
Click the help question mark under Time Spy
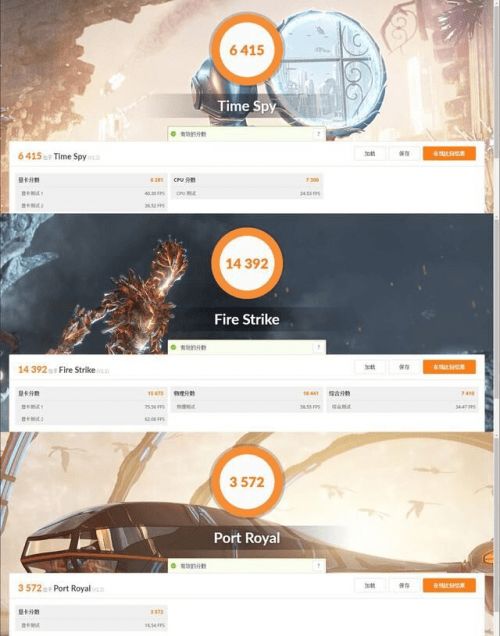(x=319, y=134)
